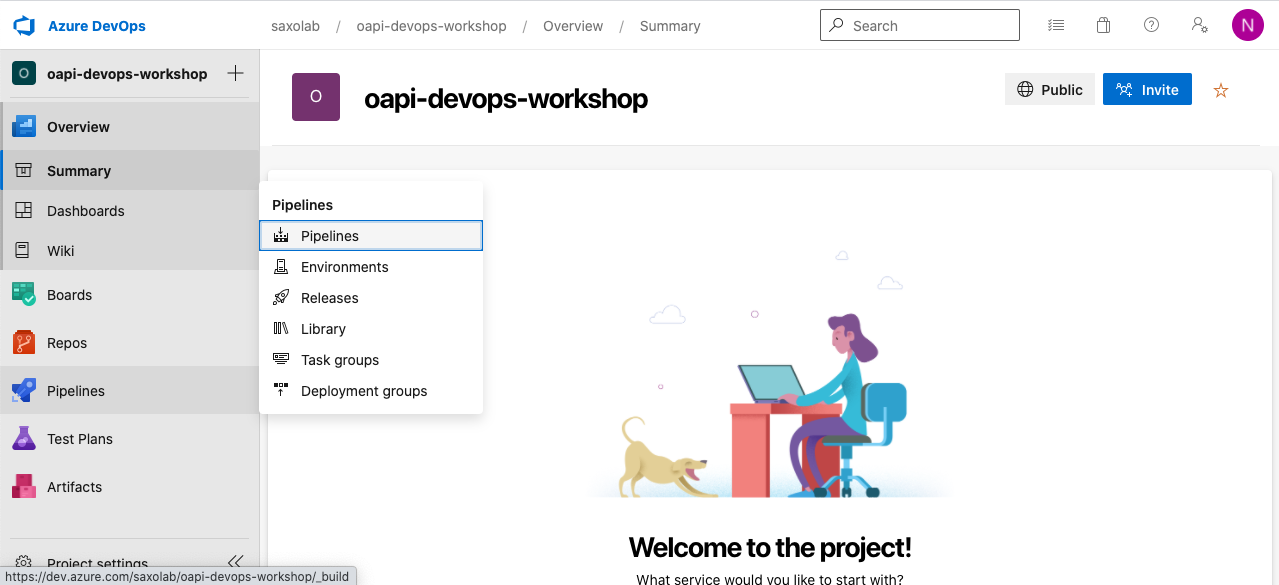The width and height of the screenshot is (1279, 585).
Task: Choose Environments in the flyout menu
Action: (x=371, y=267)
